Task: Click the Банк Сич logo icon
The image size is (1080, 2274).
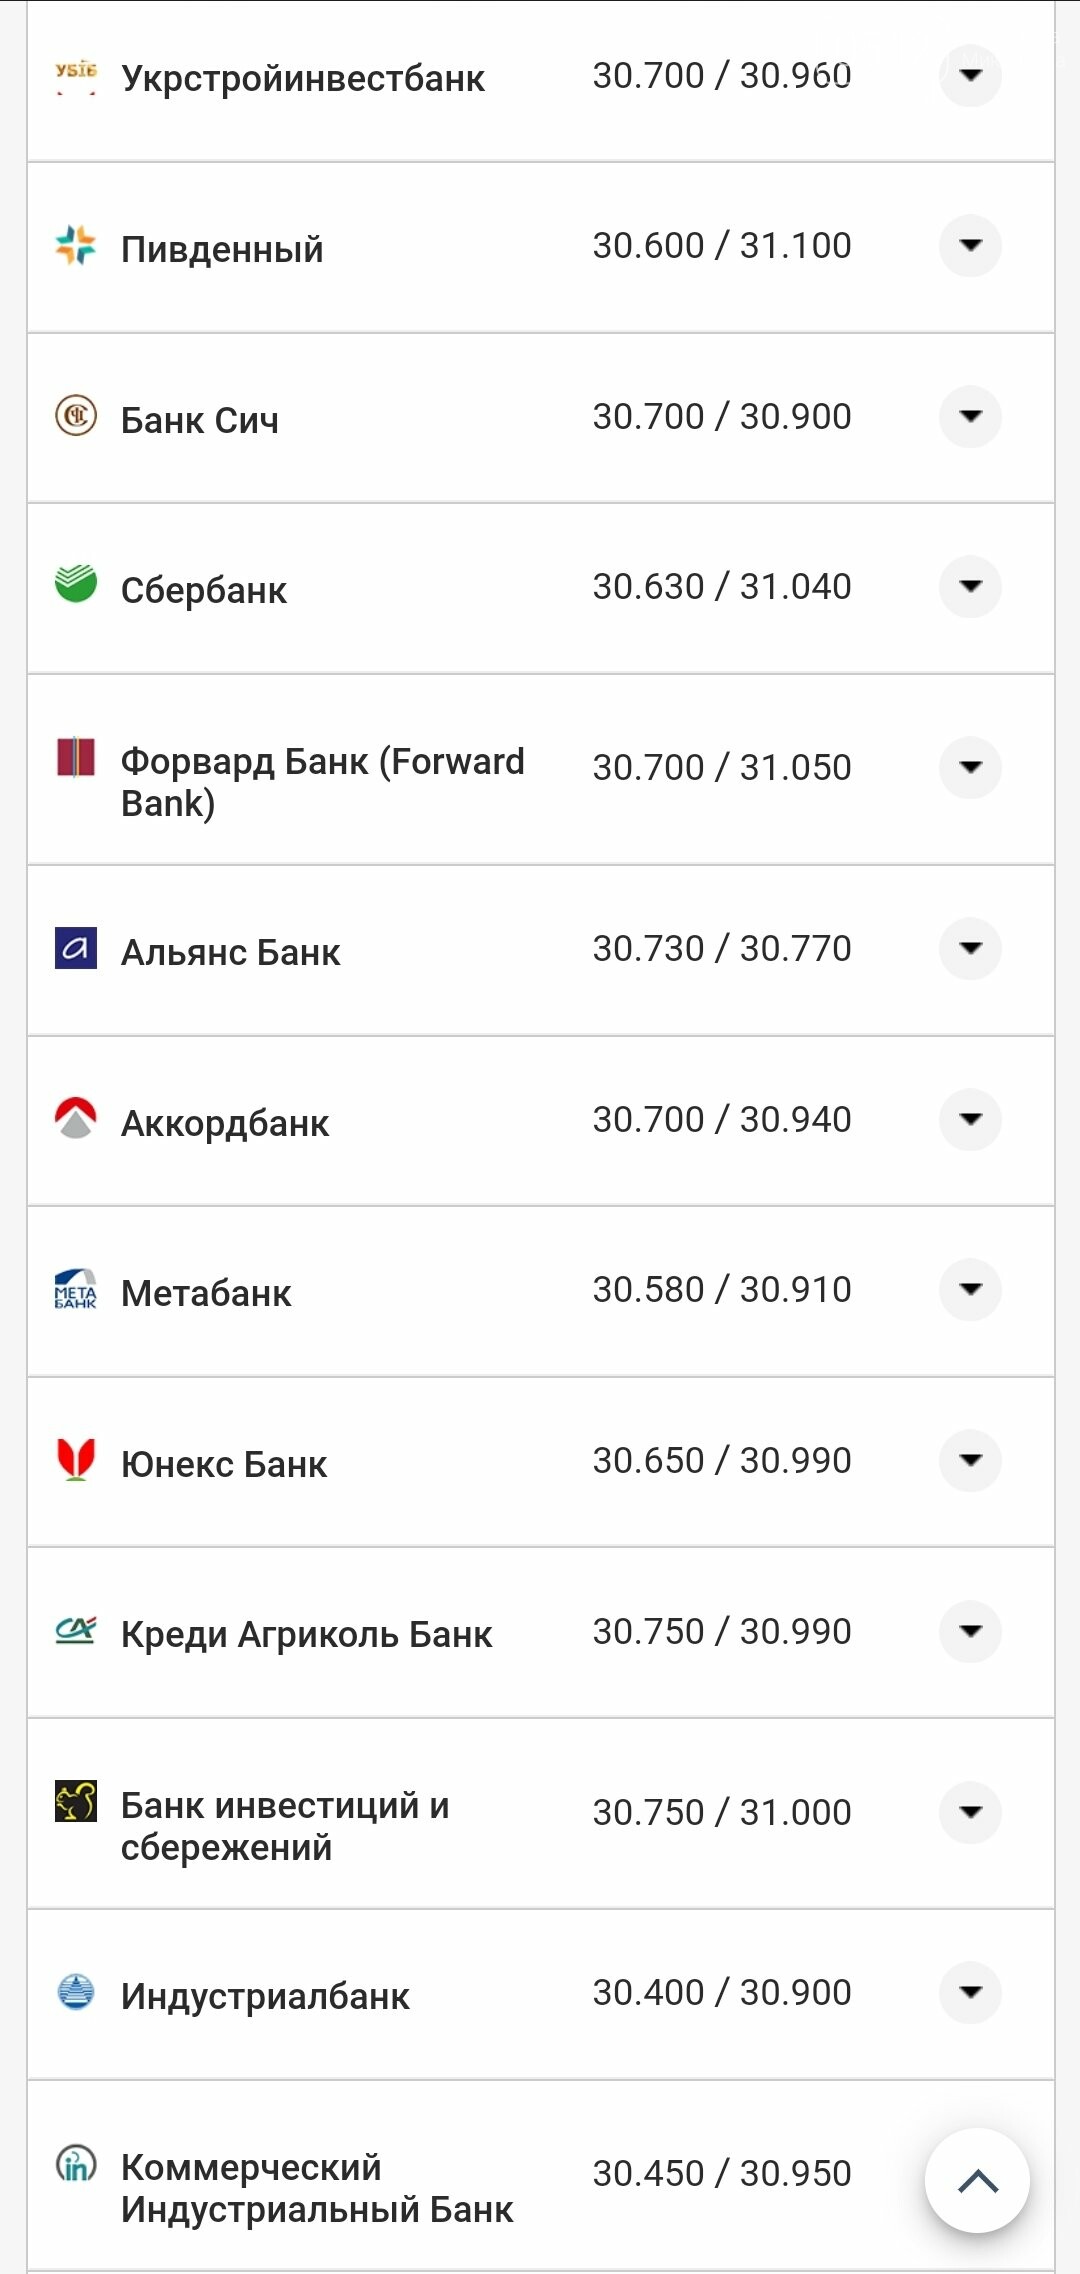Action: click(x=76, y=415)
